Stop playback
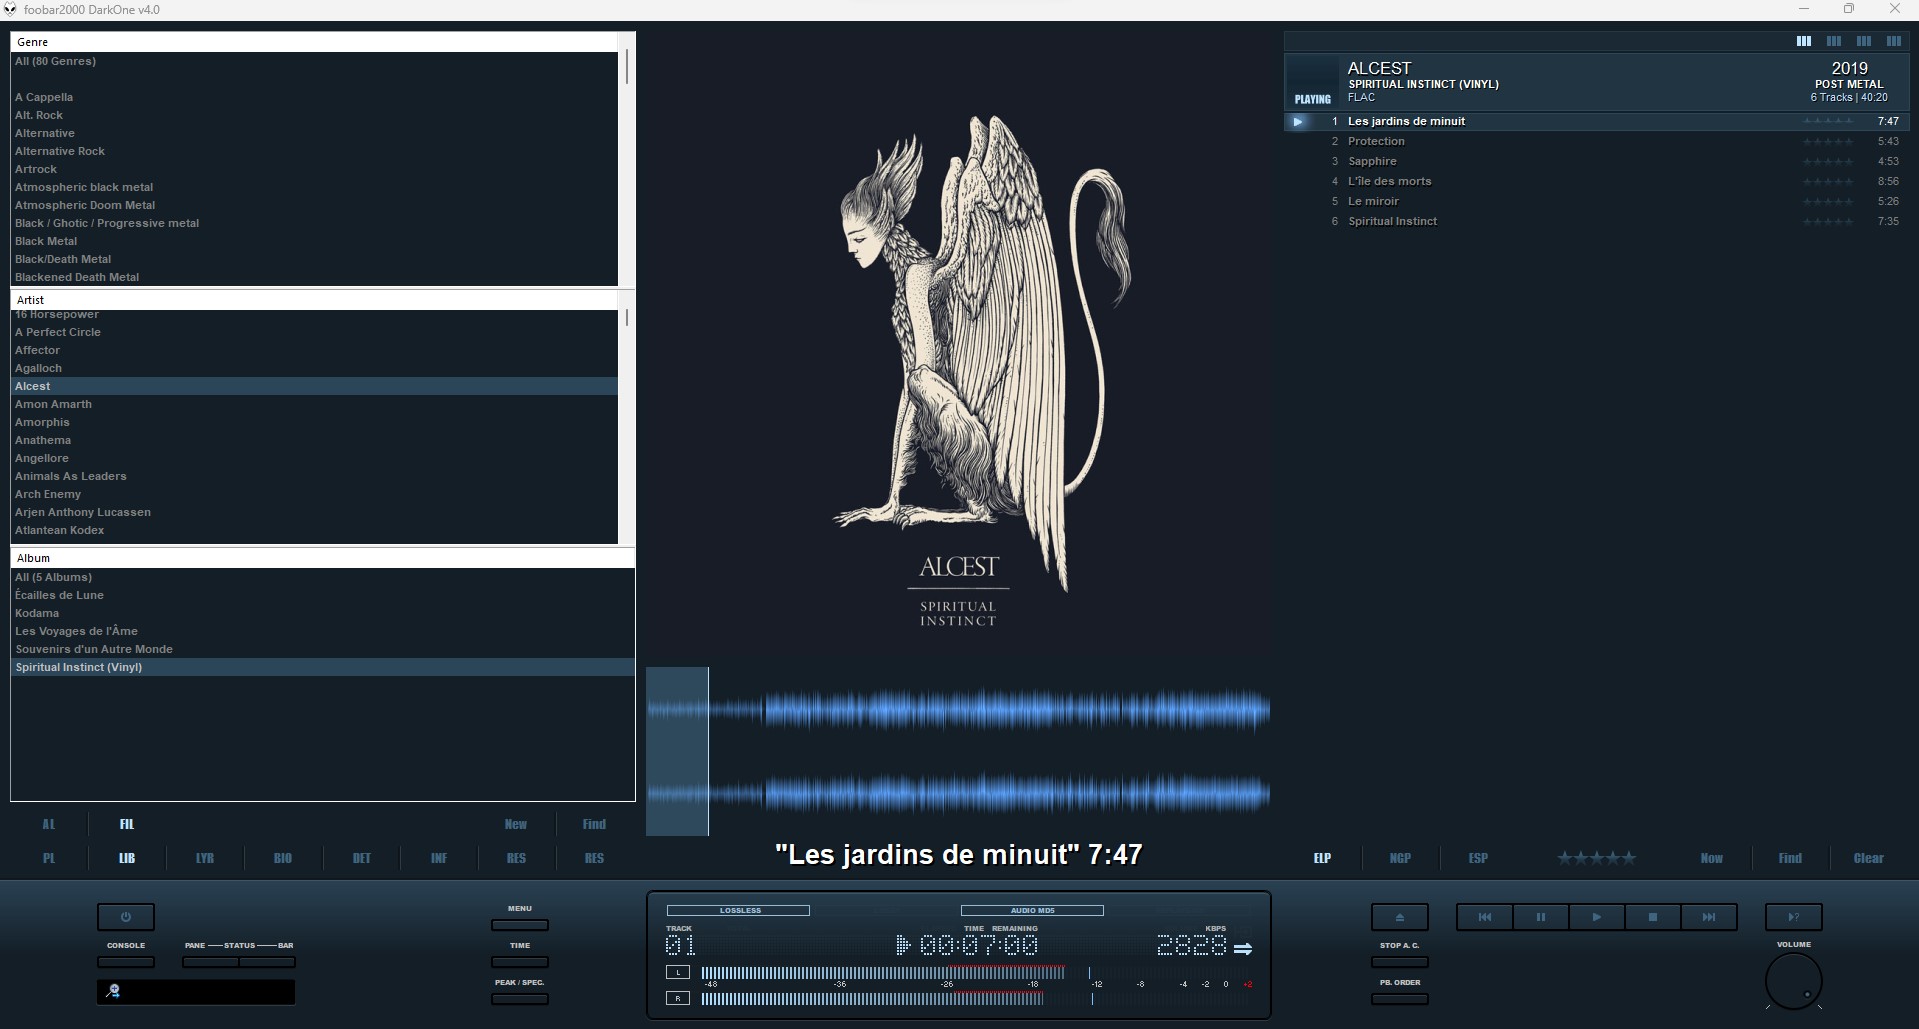1919x1029 pixels. (1653, 917)
